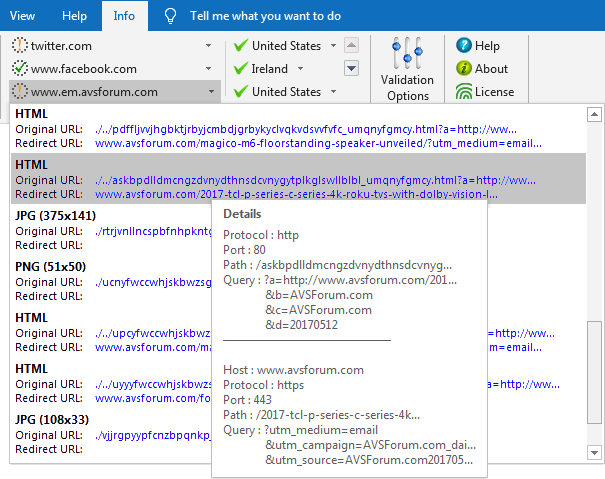Open the View tab

coord(22,16)
